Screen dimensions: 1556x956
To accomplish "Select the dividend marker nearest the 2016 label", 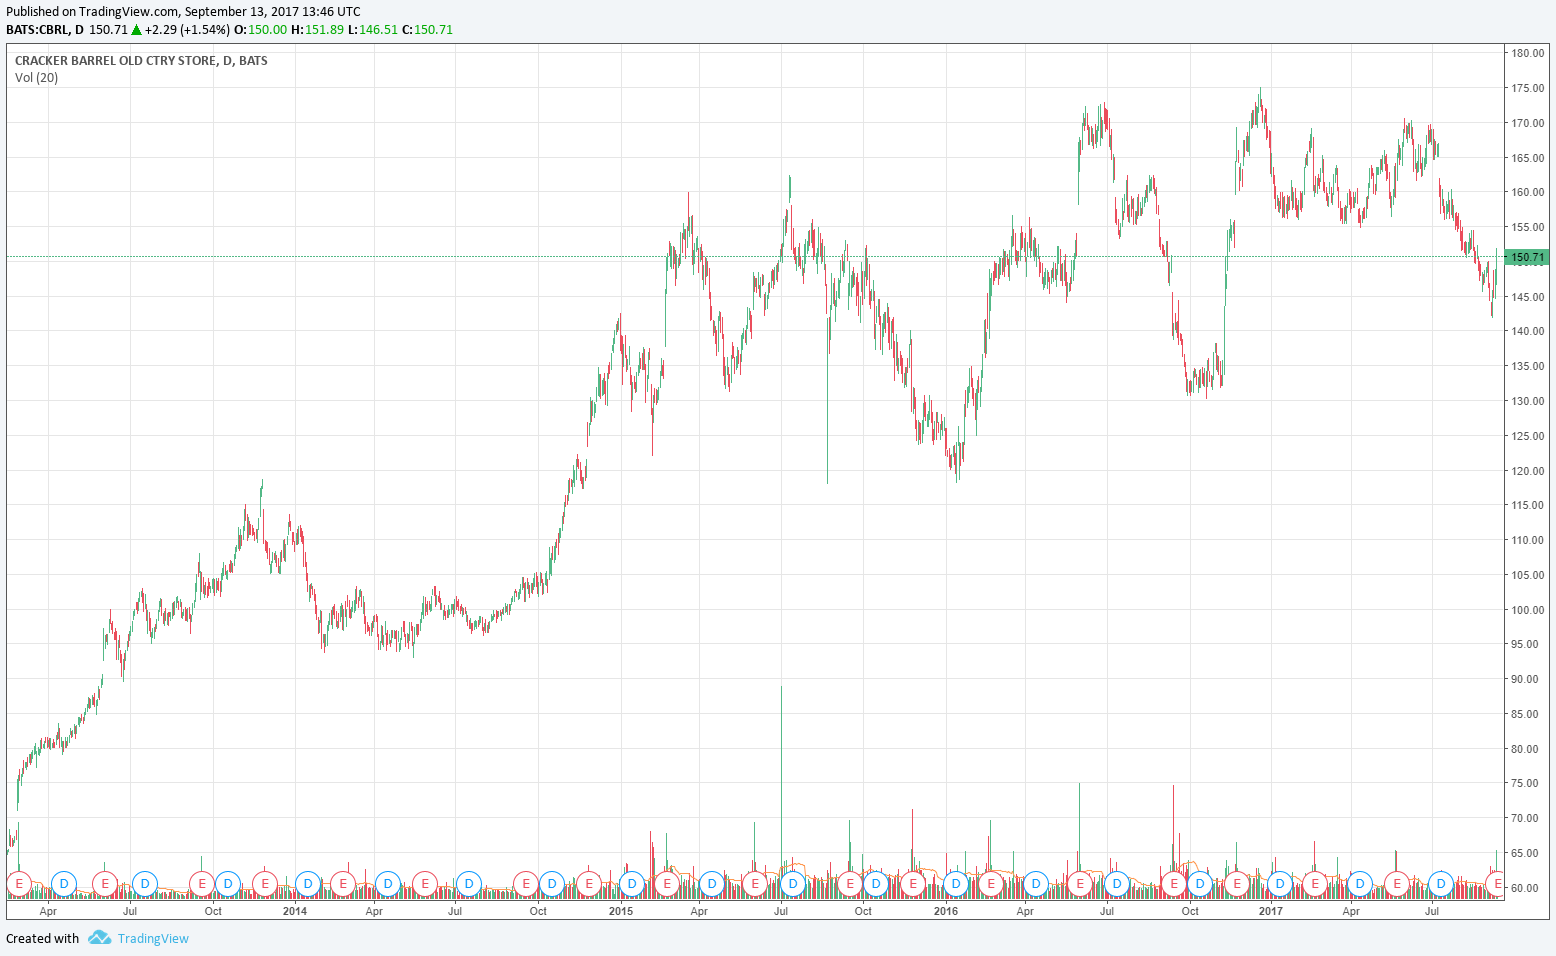I will [956, 884].
